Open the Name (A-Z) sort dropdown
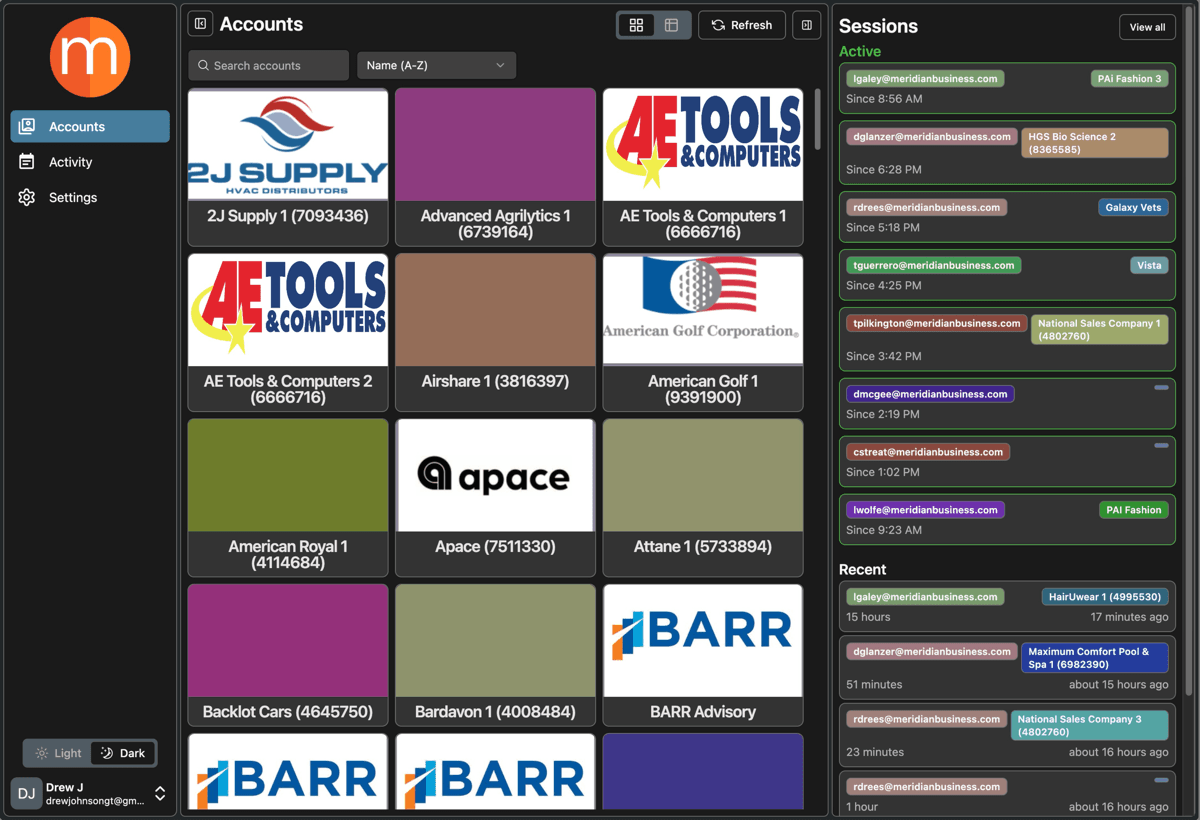1200x820 pixels. (x=437, y=65)
